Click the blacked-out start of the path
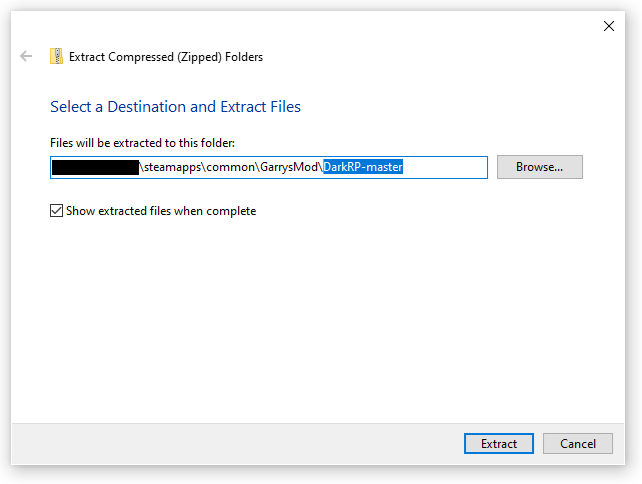 [x=94, y=167]
